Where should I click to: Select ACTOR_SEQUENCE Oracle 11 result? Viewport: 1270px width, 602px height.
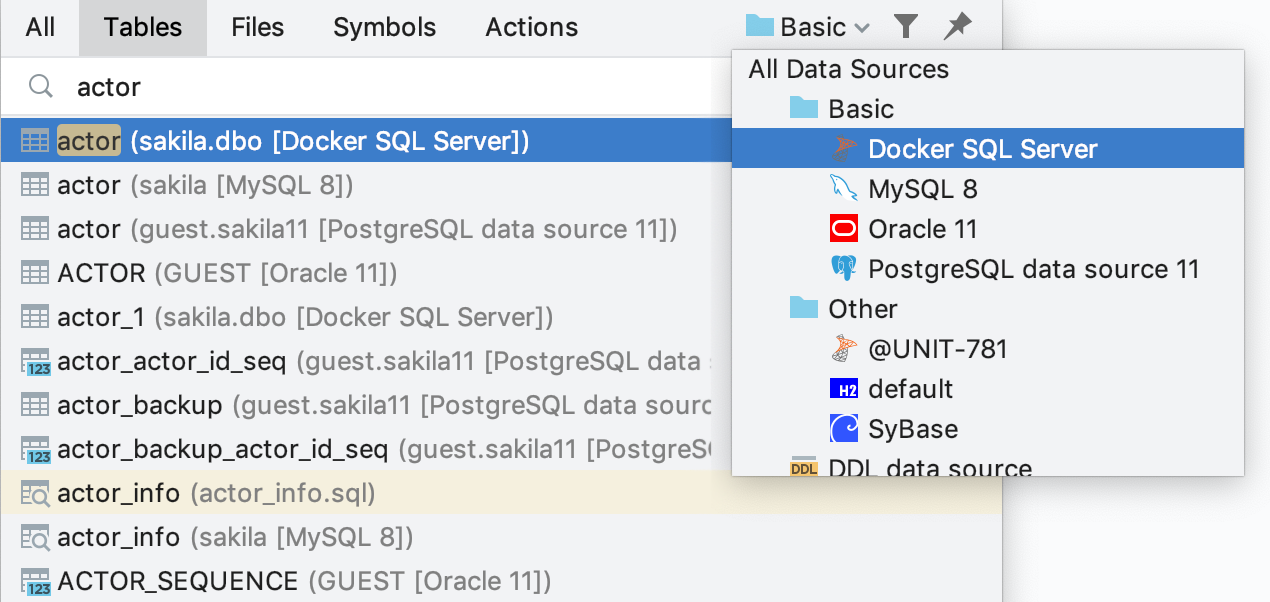304,581
